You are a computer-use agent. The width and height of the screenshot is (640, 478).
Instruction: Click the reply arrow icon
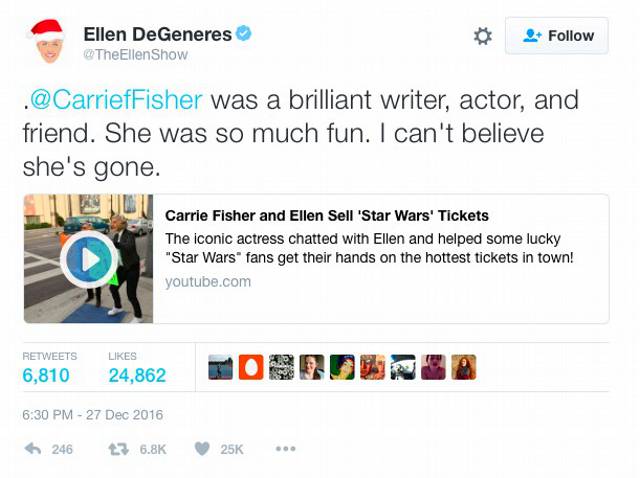pyautogui.click(x=33, y=449)
